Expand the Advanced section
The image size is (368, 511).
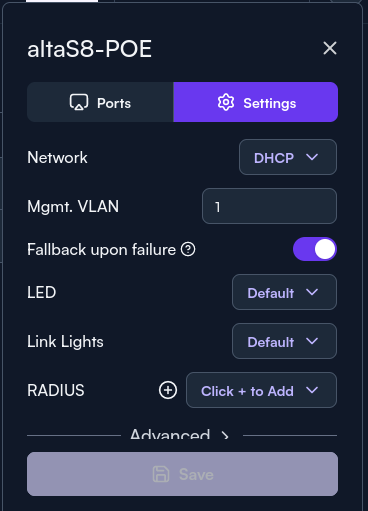(179, 435)
